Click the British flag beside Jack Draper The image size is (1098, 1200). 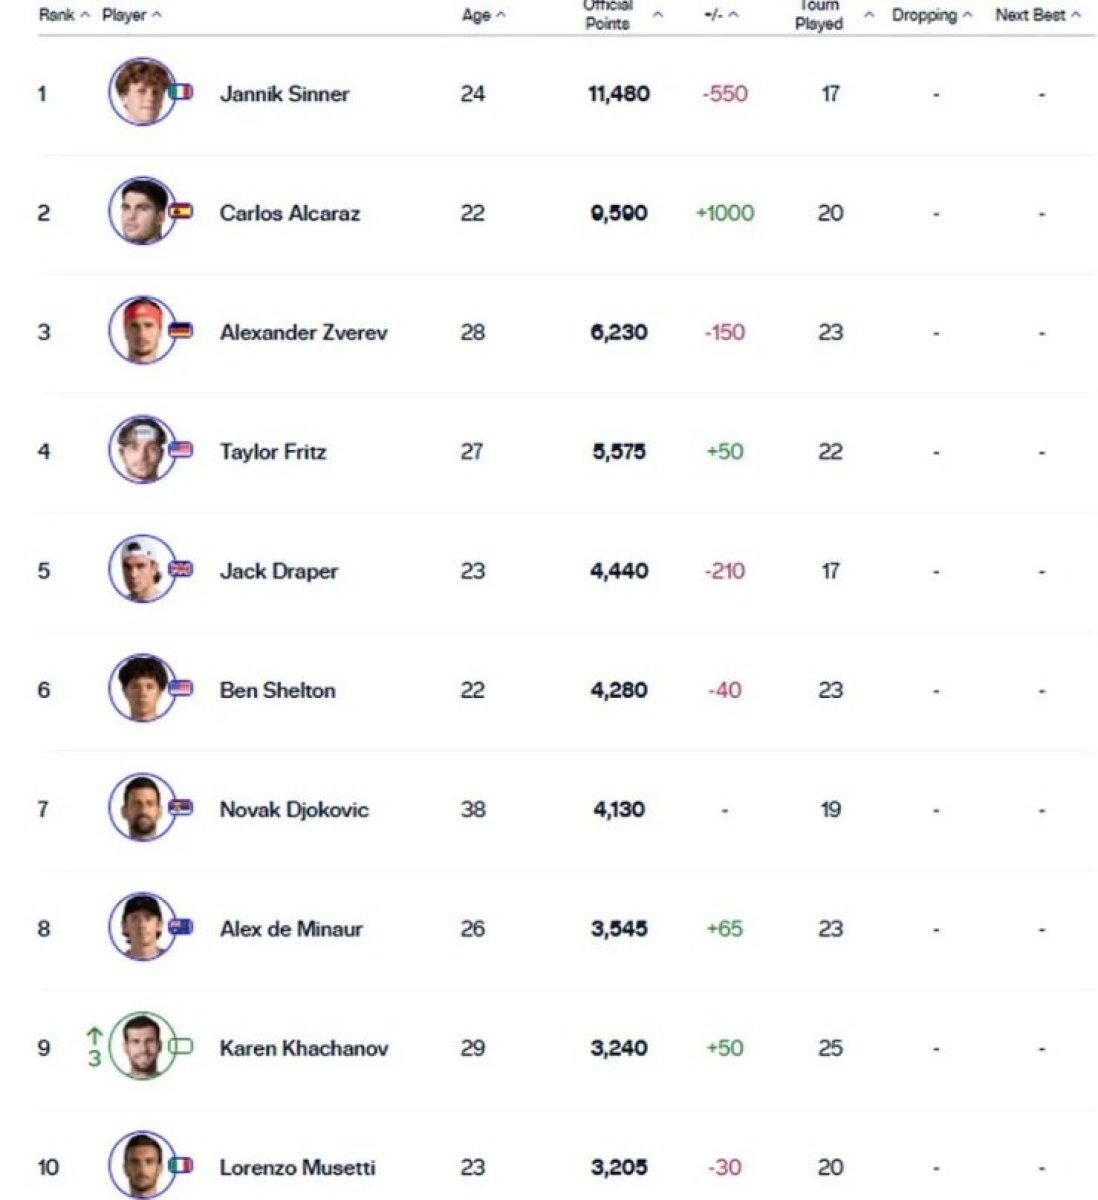pyautogui.click(x=181, y=569)
